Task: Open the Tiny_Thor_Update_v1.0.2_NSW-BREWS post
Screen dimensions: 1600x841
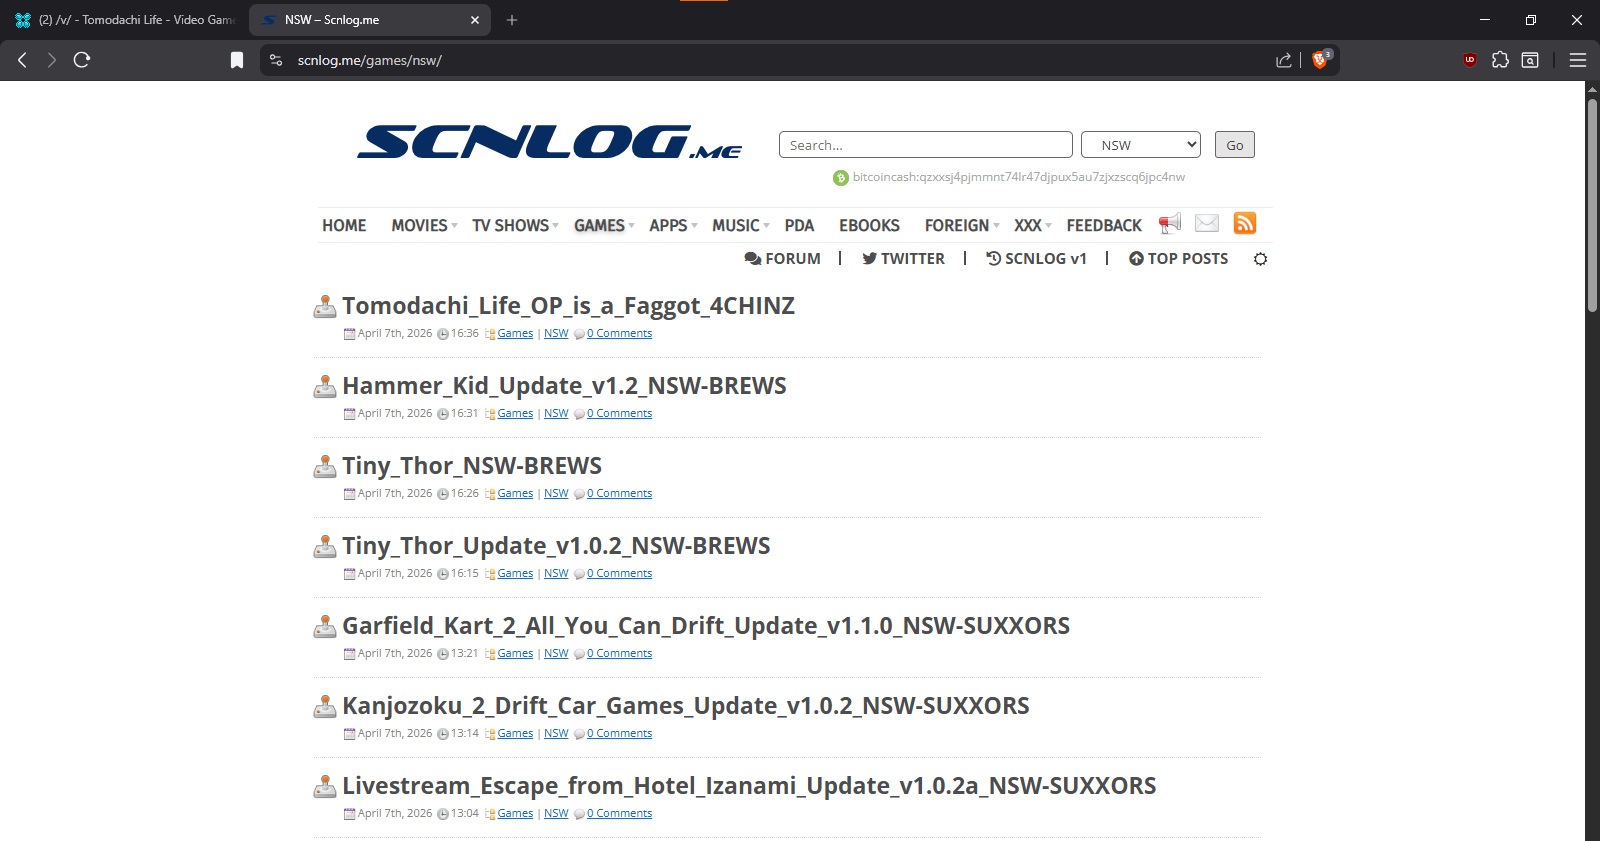Action: point(556,546)
